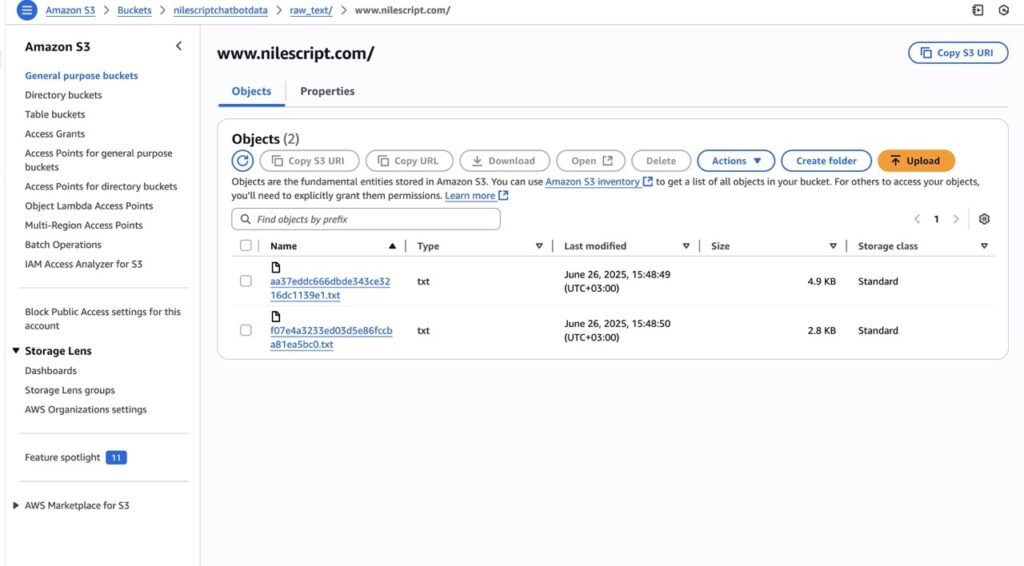Click the Find objects by prefix field
Screen dimensions: 1024x566
[366, 219]
